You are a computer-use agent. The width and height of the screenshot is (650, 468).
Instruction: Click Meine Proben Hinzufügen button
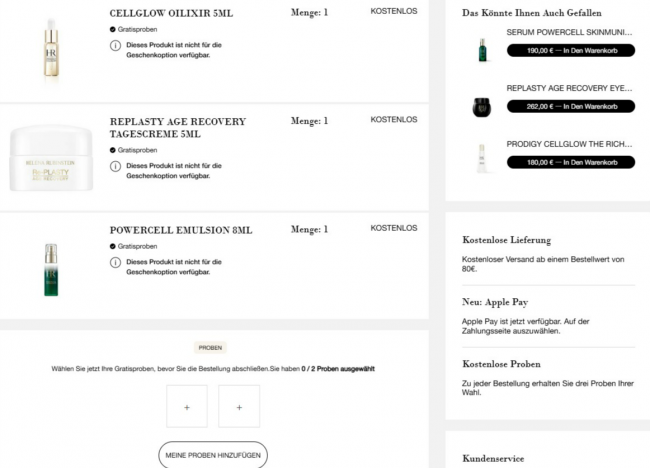[213, 455]
